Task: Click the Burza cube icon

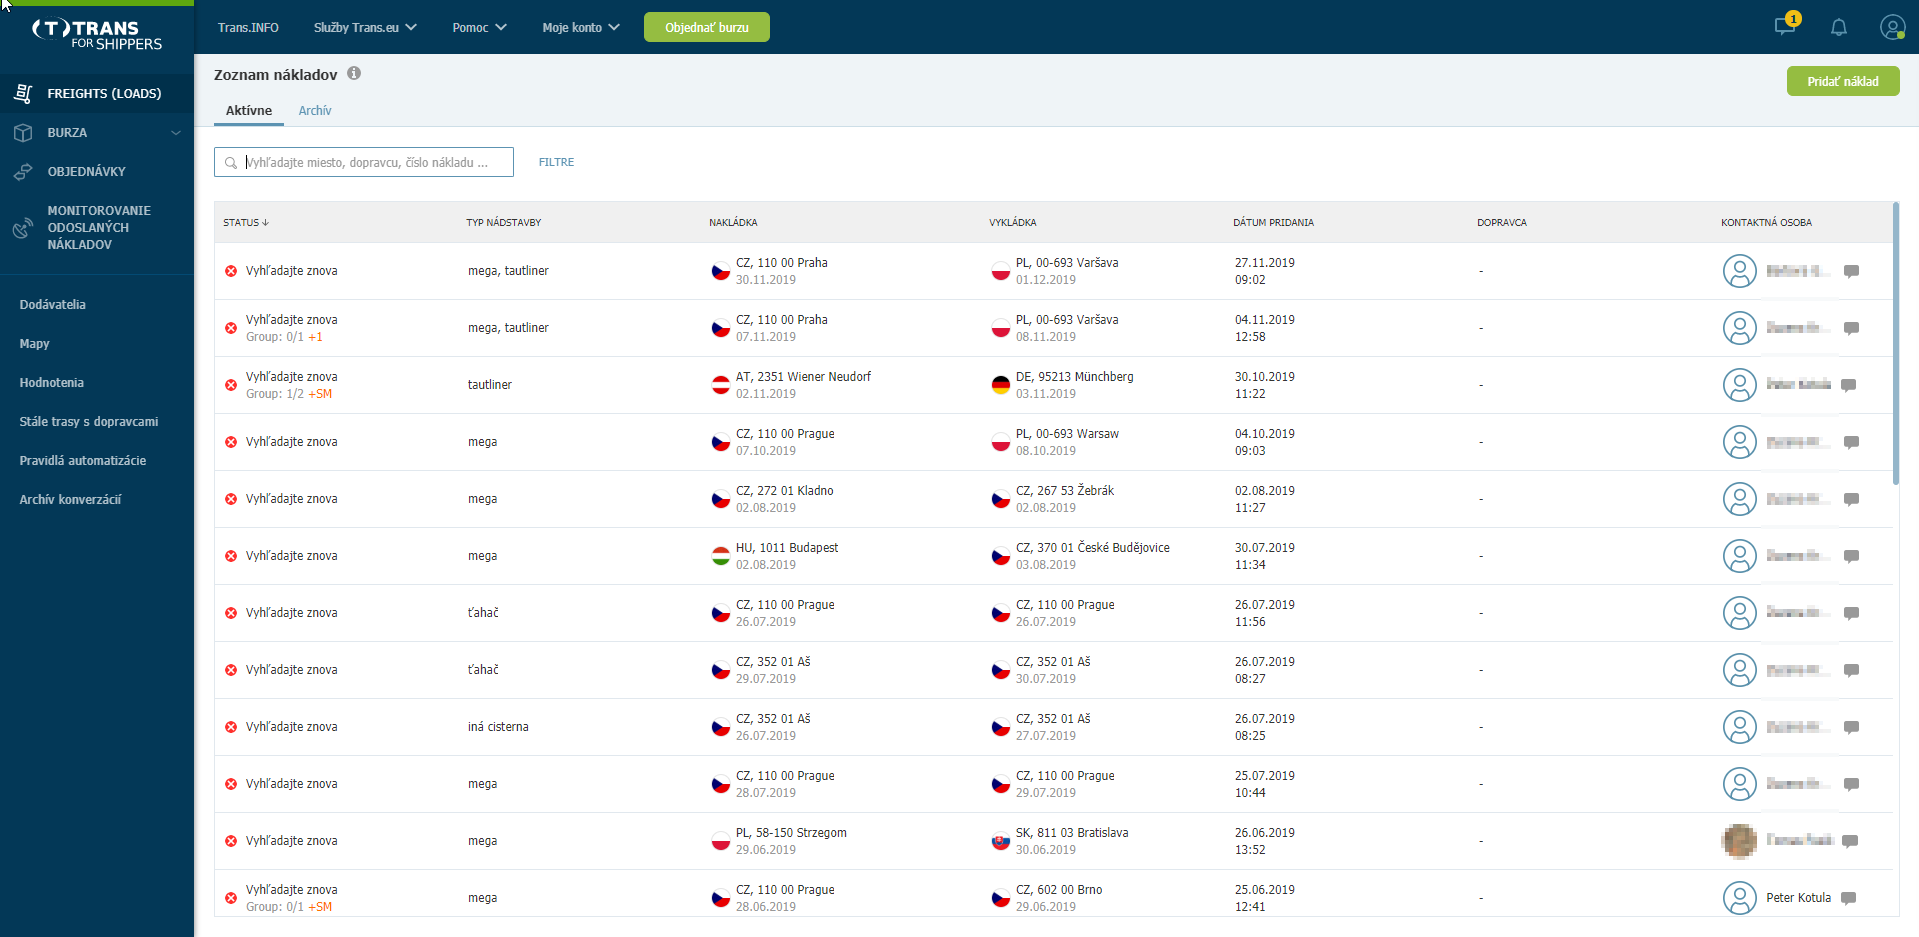Action: pos(23,132)
